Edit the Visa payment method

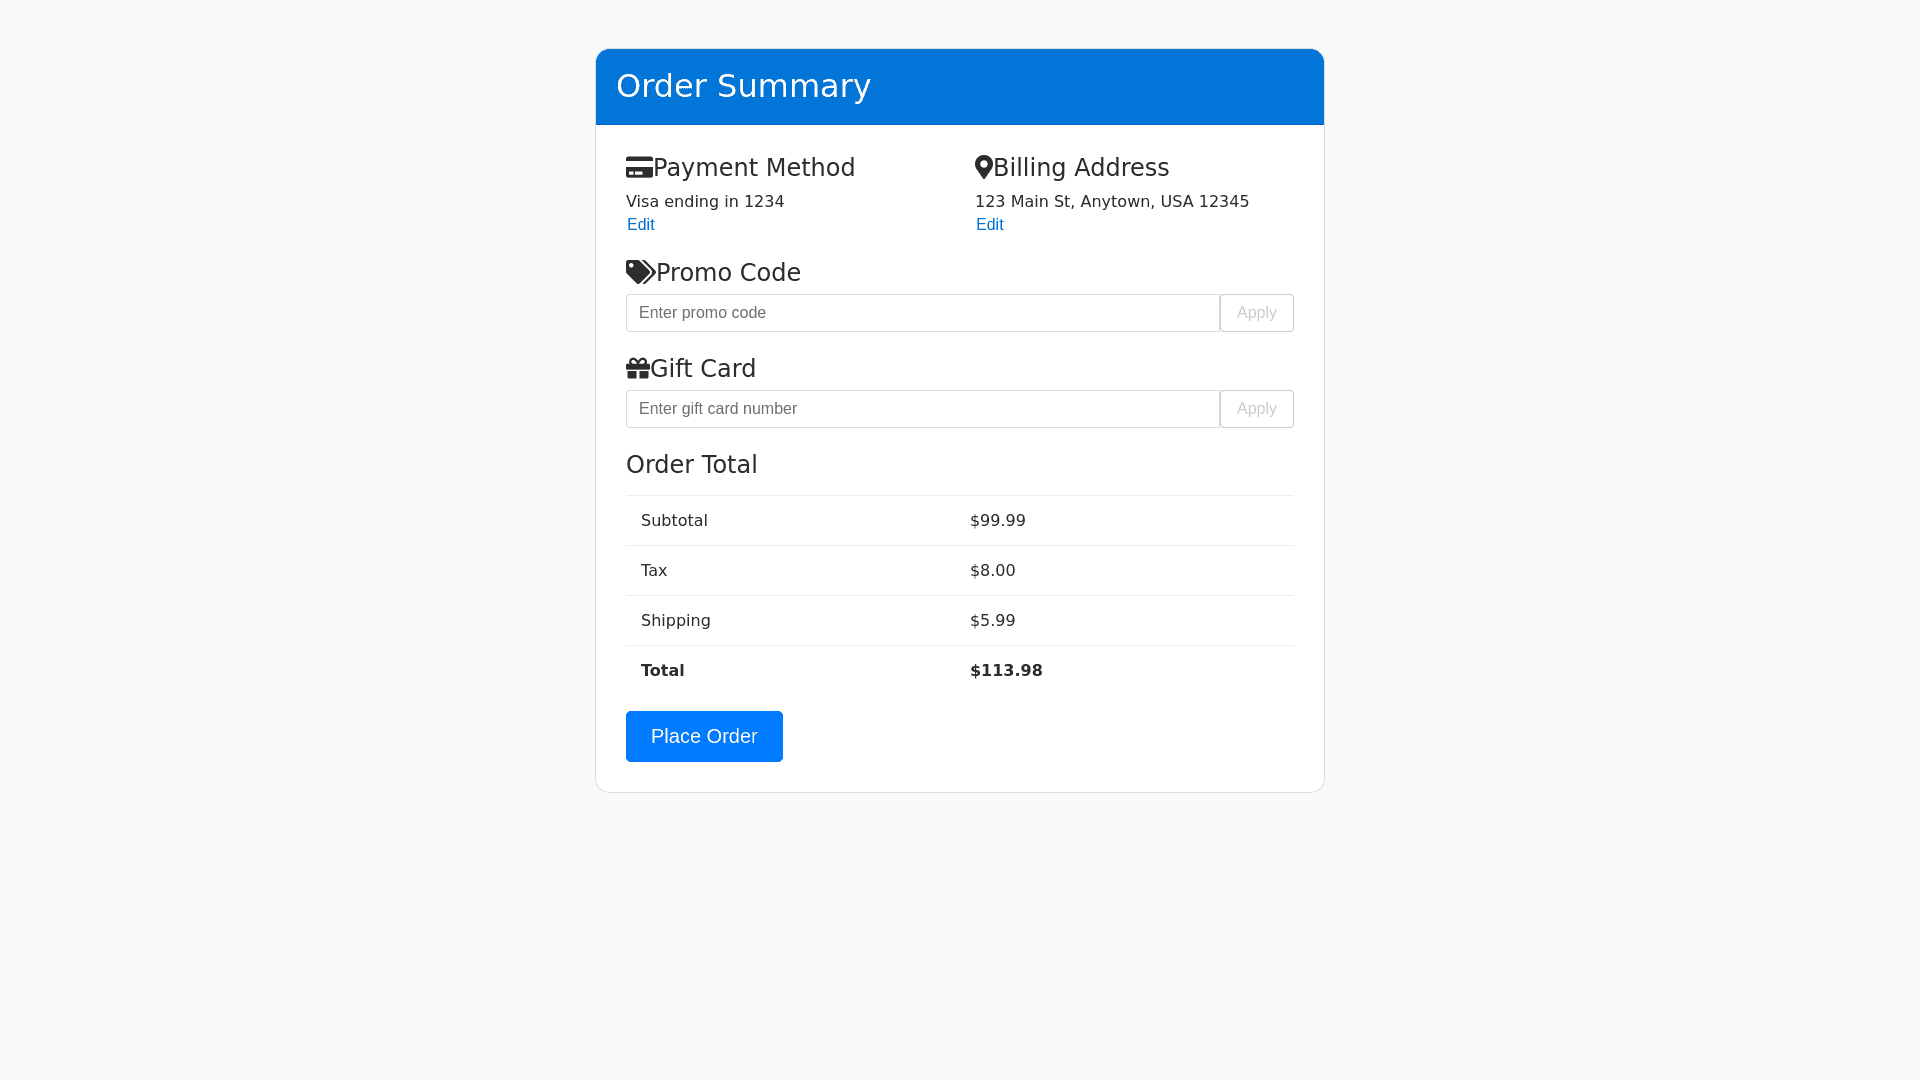tap(641, 225)
